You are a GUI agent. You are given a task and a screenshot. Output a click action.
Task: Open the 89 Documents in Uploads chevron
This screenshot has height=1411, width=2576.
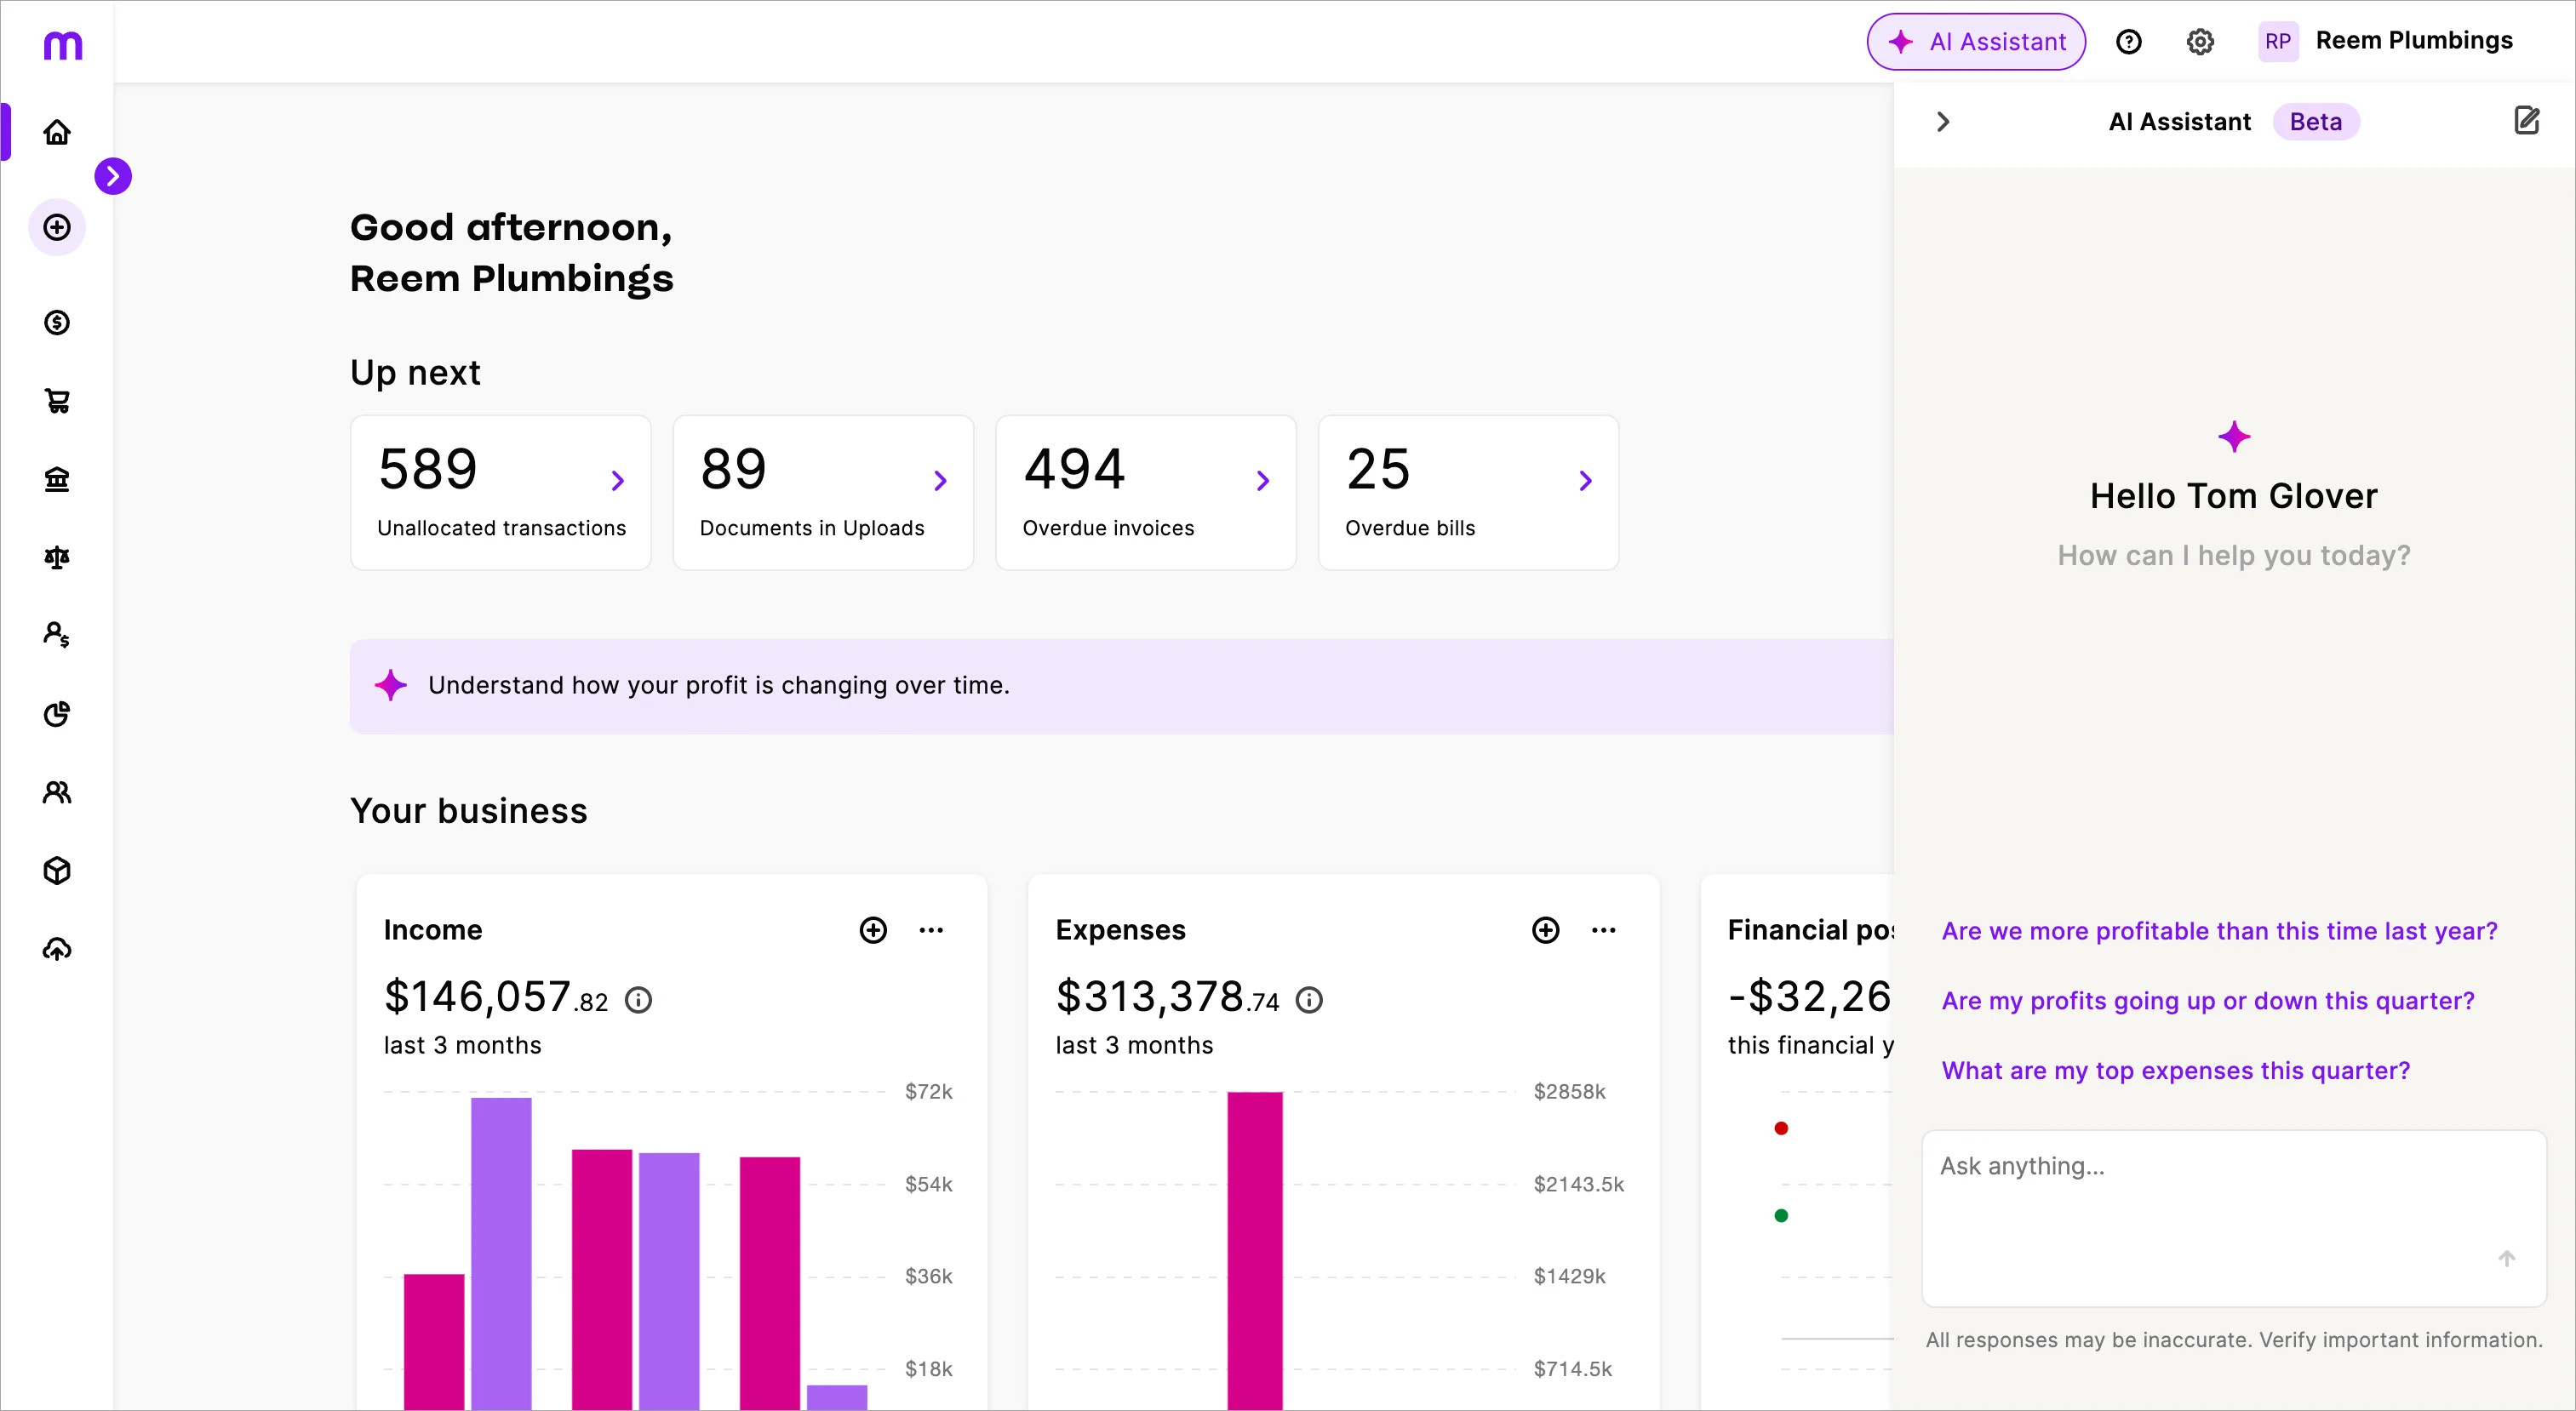[940, 481]
